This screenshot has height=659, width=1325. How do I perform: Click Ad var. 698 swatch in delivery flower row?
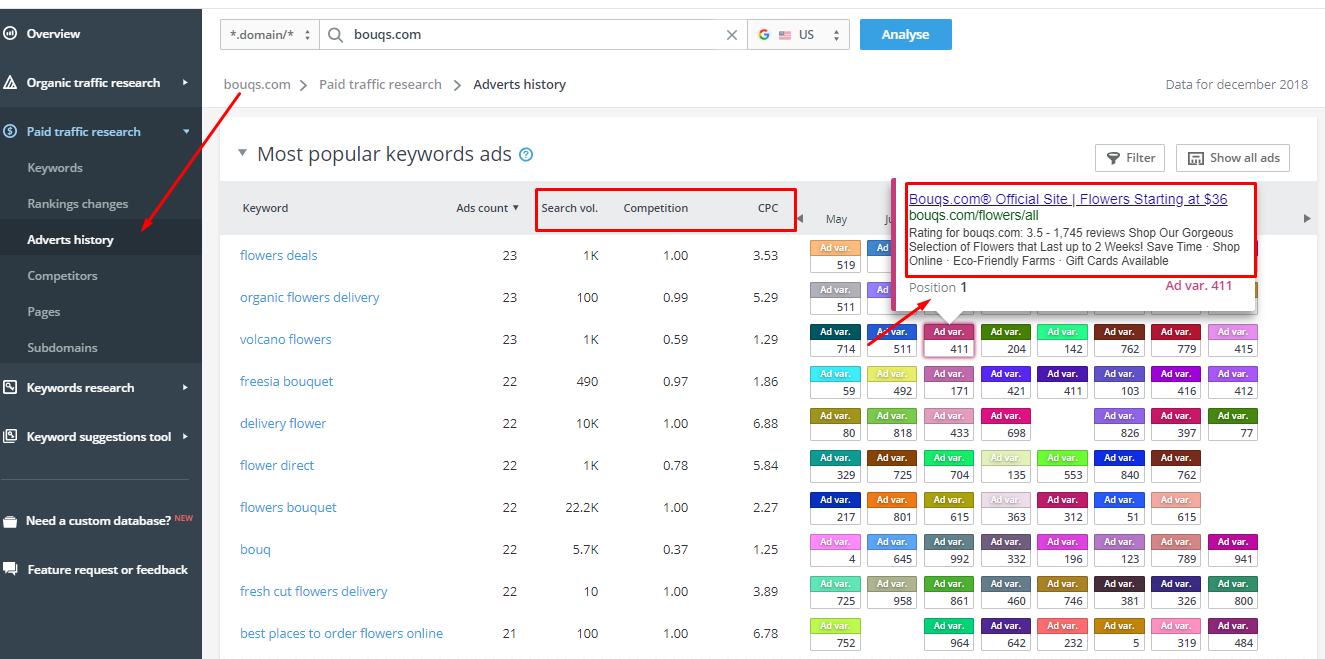click(1006, 424)
